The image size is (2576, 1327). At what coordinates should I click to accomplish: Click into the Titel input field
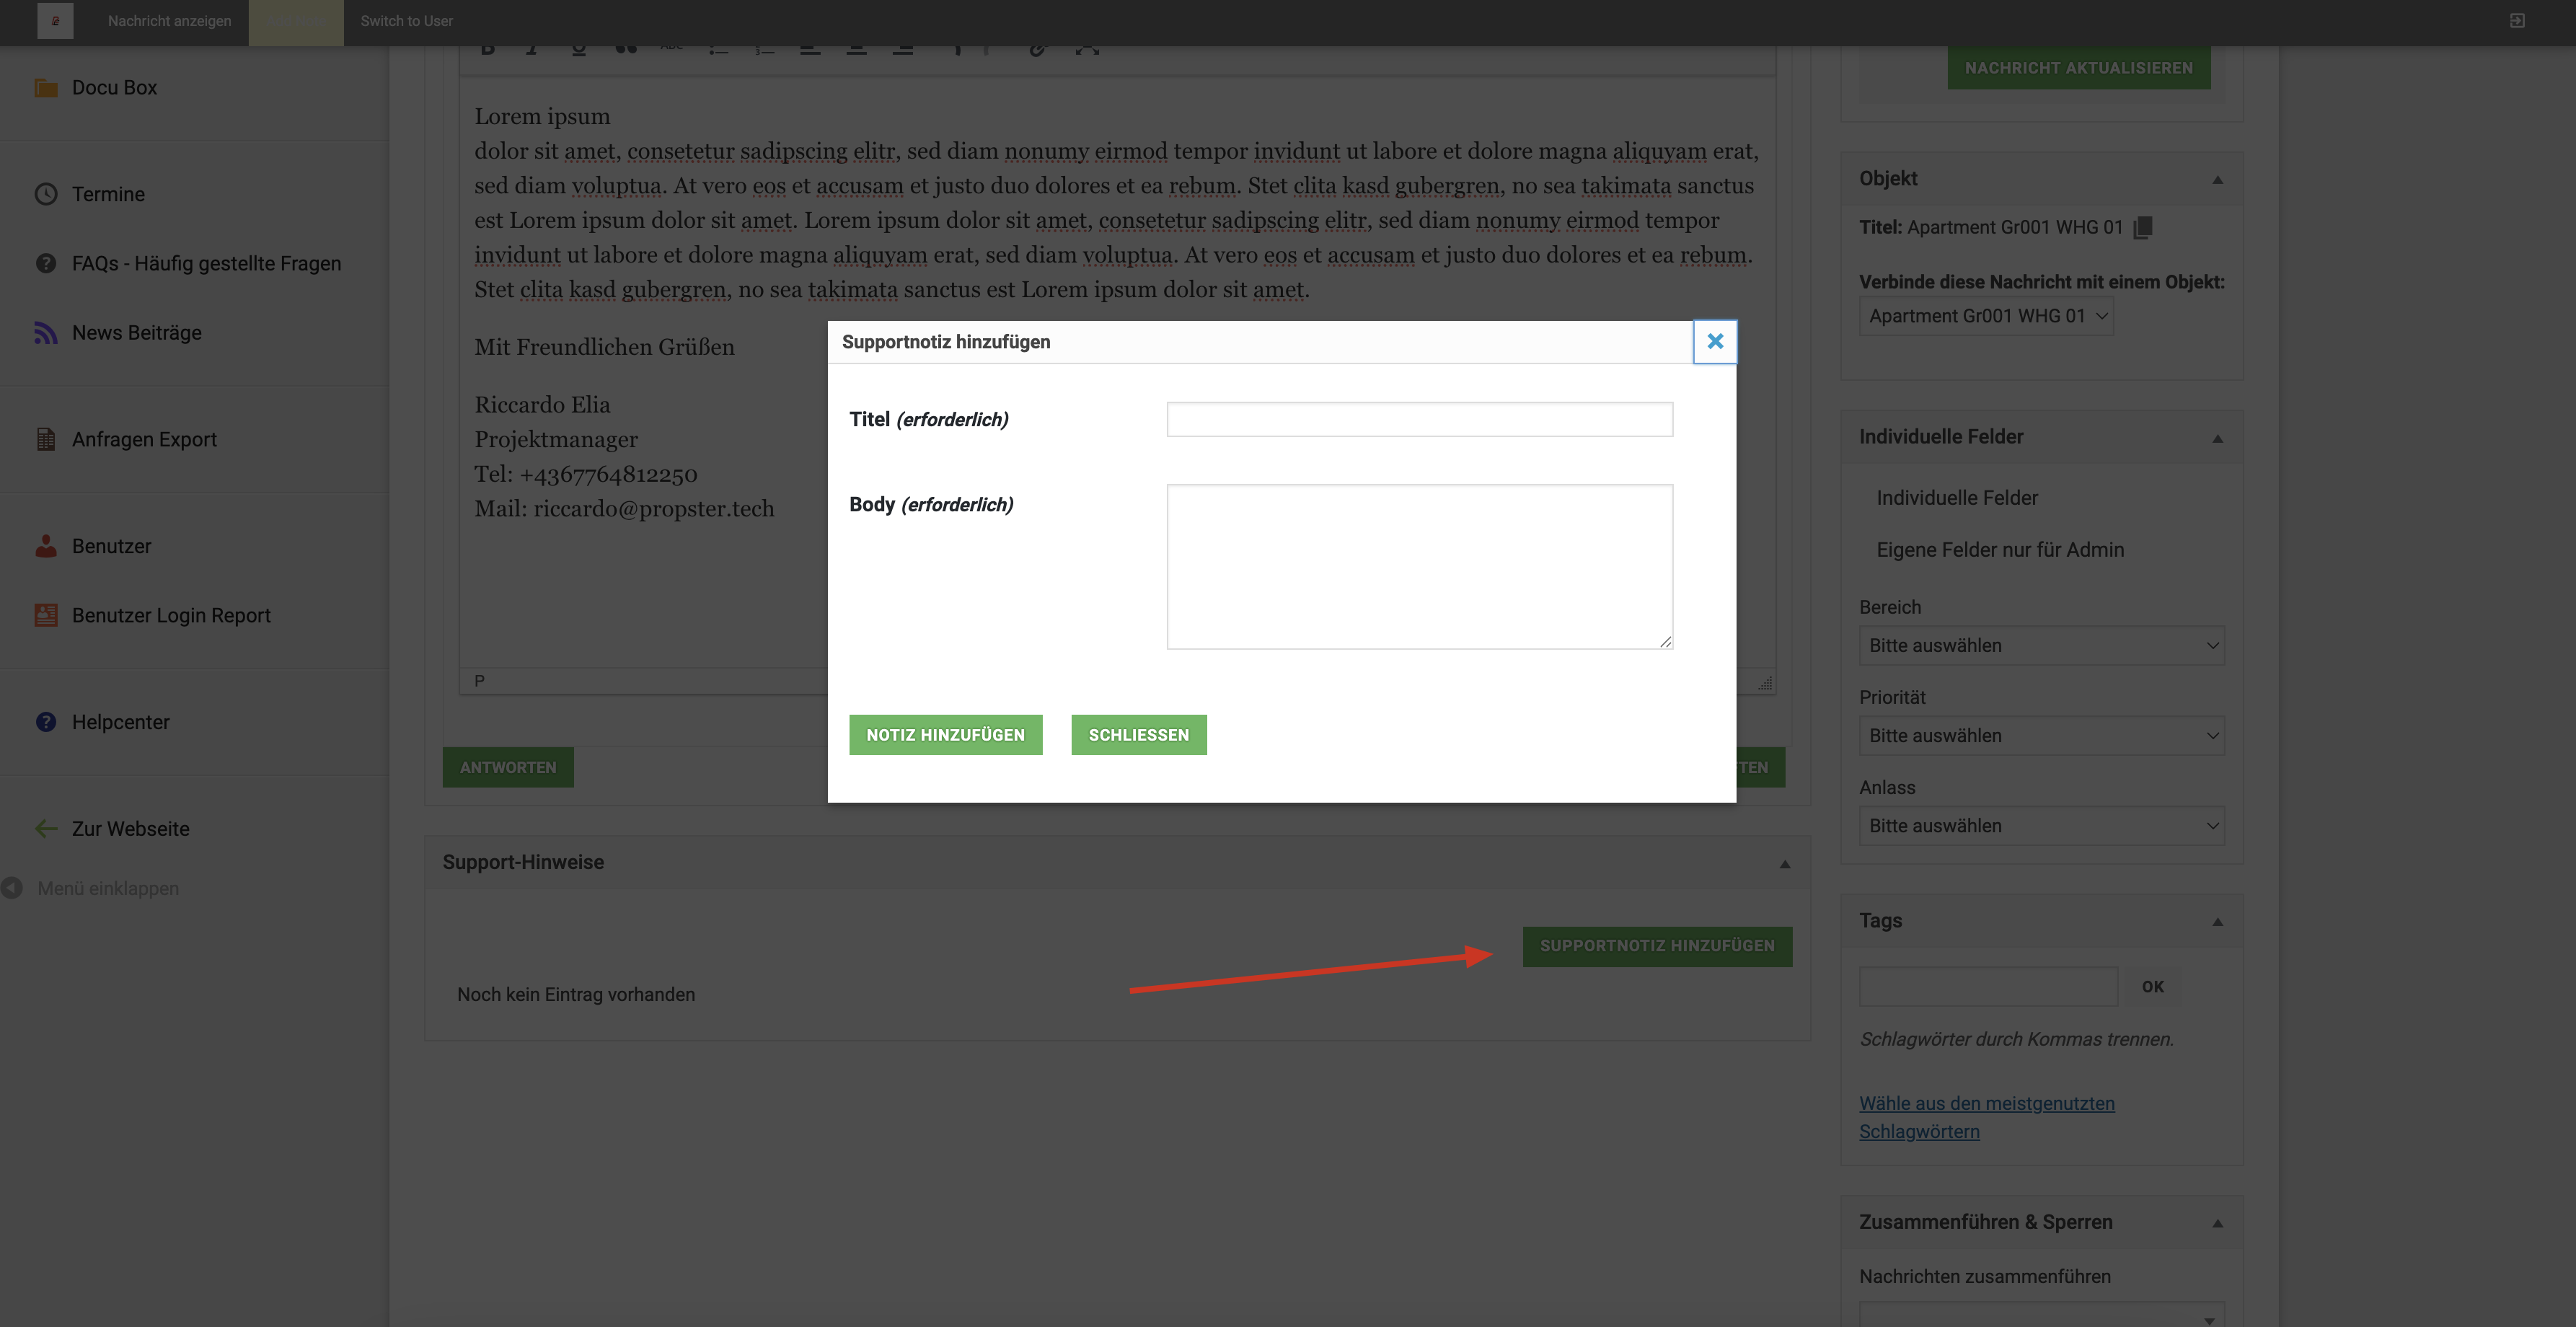tap(1419, 420)
